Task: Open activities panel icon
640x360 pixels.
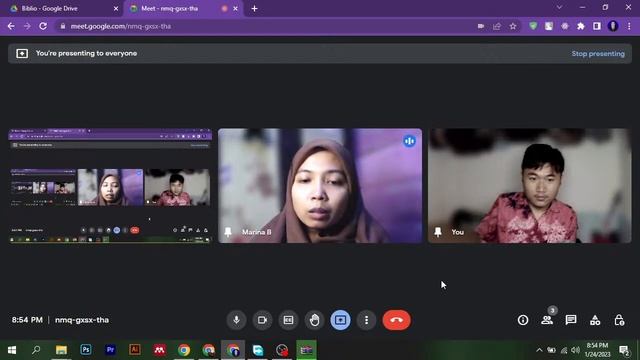Action: pos(595,320)
